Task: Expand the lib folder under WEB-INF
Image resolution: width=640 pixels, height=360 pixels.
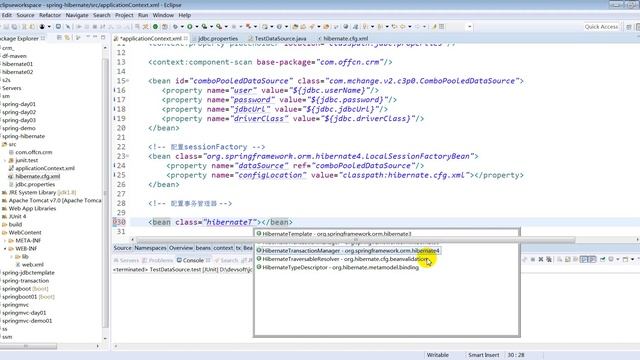Action: (11, 257)
